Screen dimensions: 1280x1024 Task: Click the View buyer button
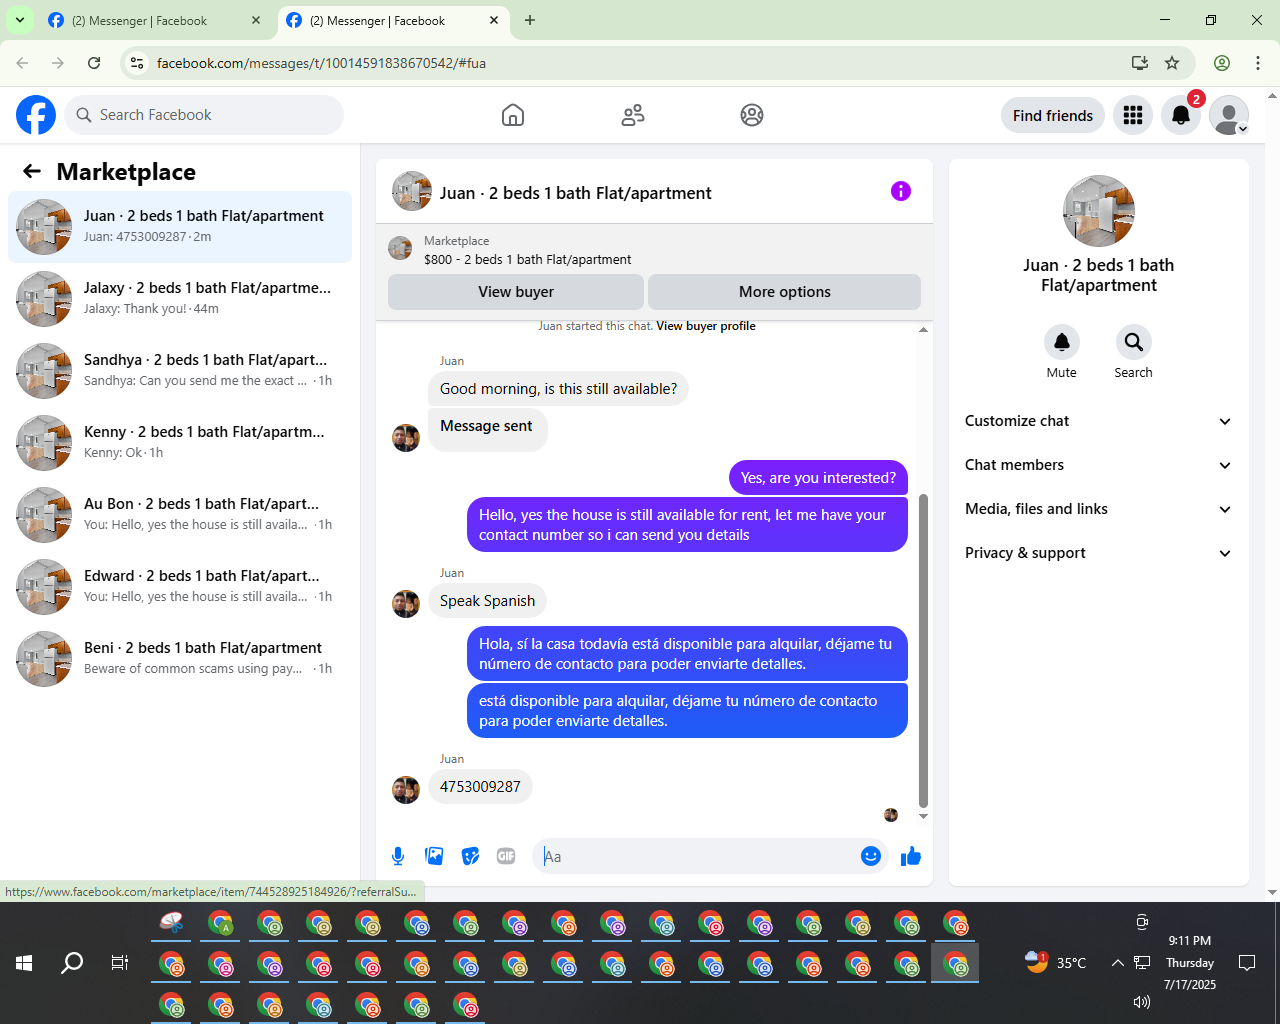coord(516,292)
